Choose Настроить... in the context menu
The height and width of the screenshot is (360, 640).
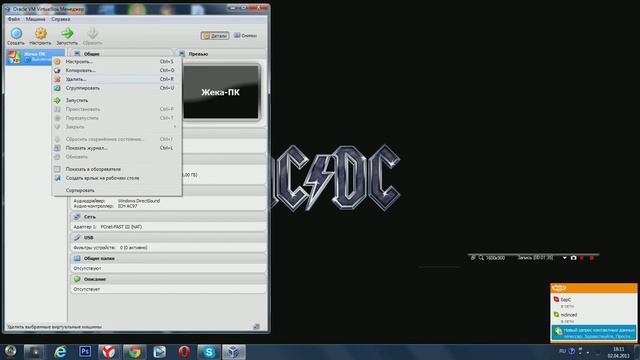point(117,62)
